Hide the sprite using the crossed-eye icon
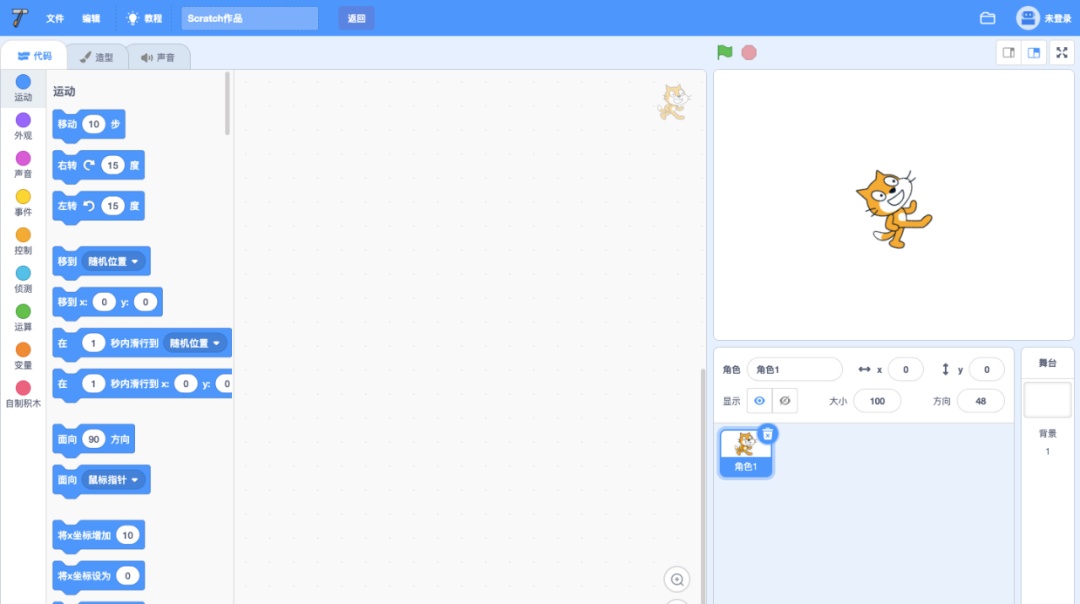1080x604 pixels. tap(785, 401)
